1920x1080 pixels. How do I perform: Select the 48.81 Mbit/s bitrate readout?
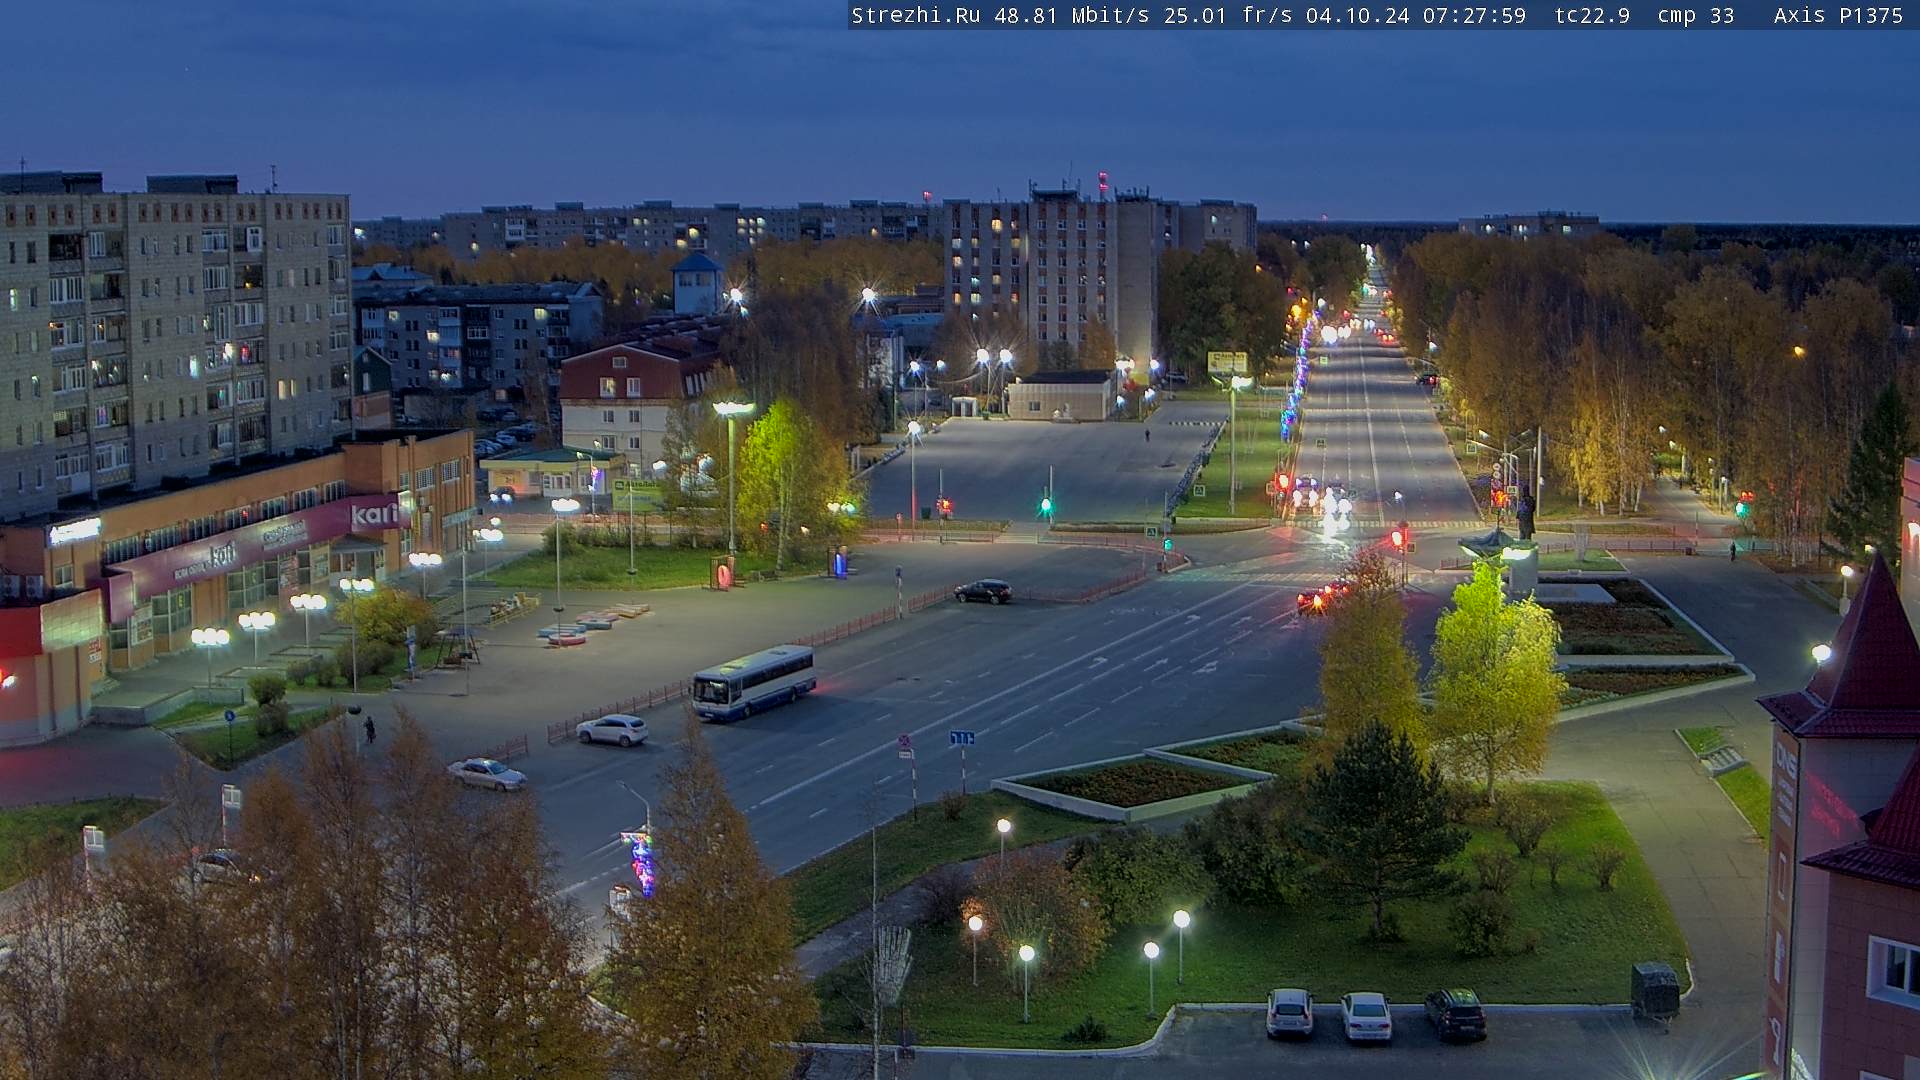click(x=1070, y=15)
